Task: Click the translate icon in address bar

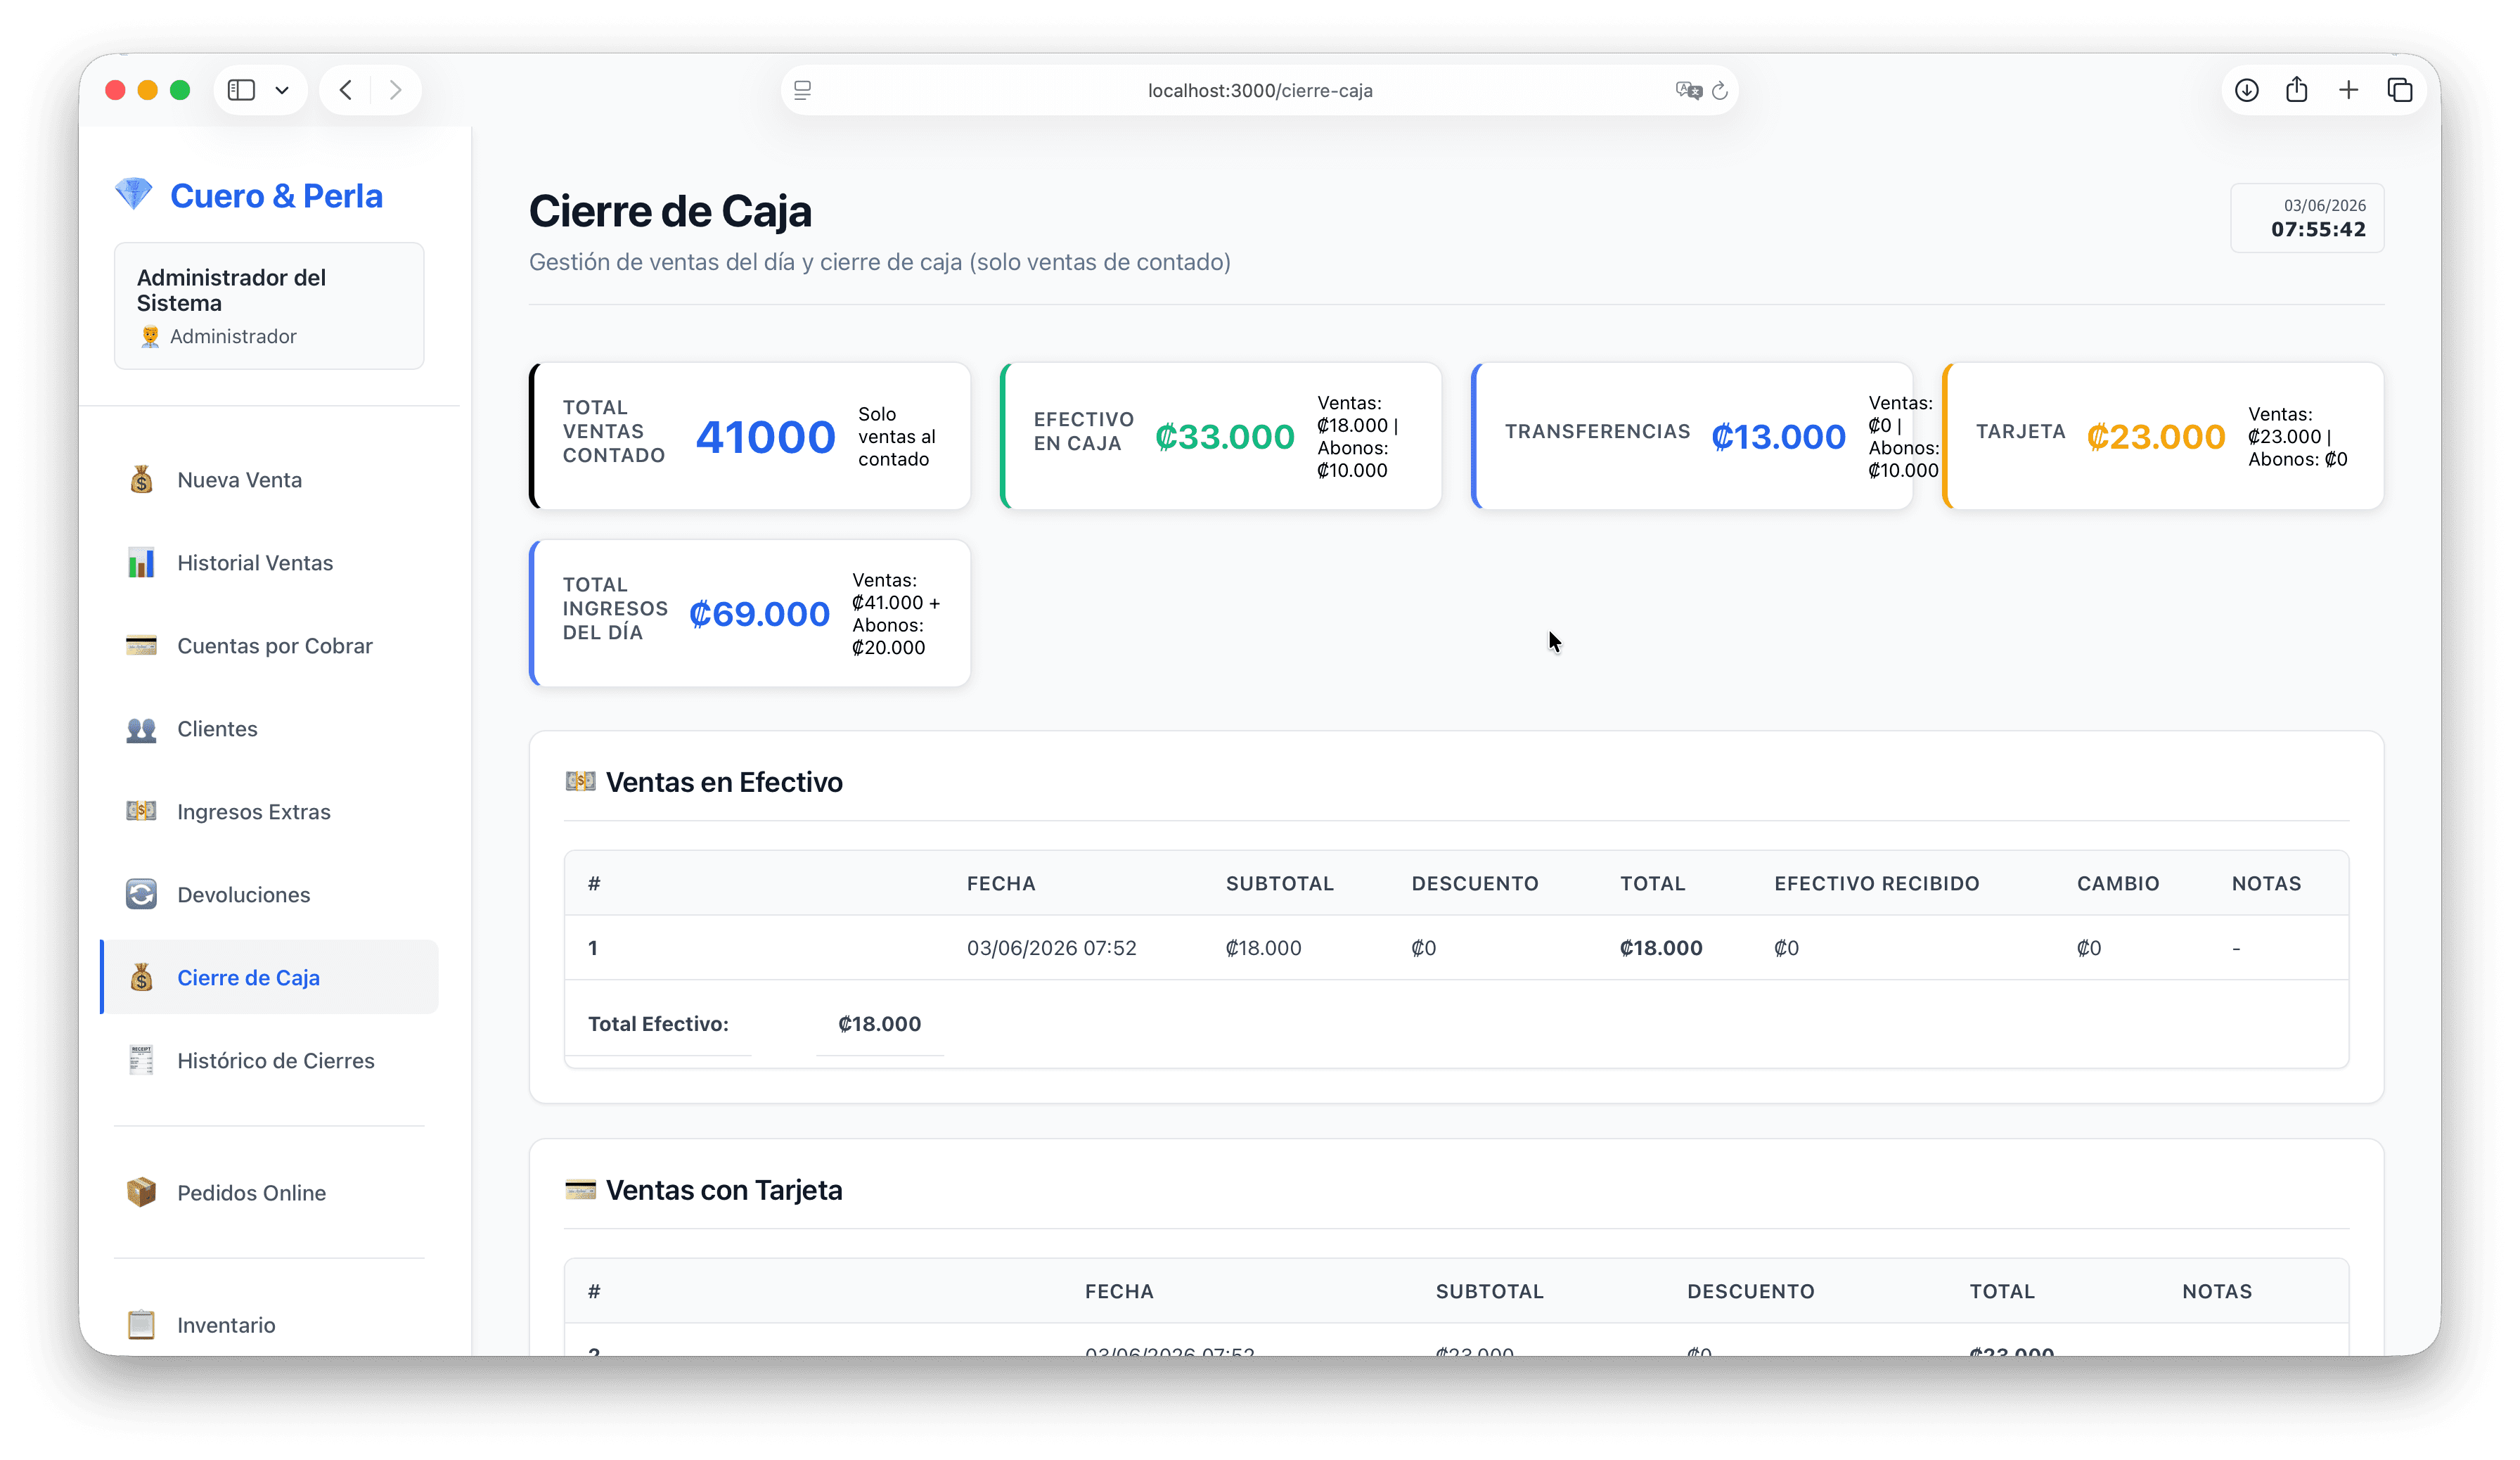Action: 1688,90
